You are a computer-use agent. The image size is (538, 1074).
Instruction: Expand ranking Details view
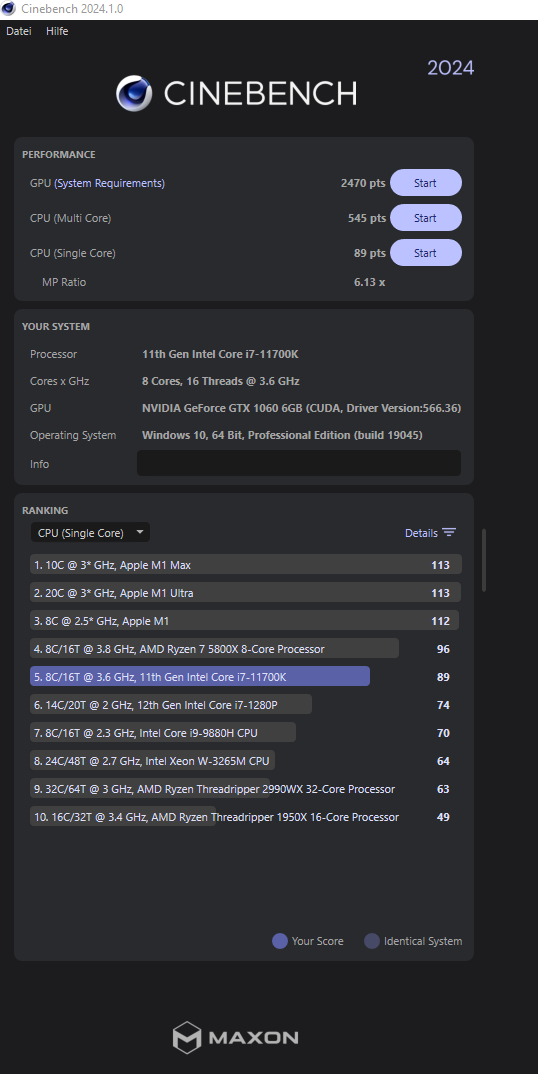(x=430, y=532)
